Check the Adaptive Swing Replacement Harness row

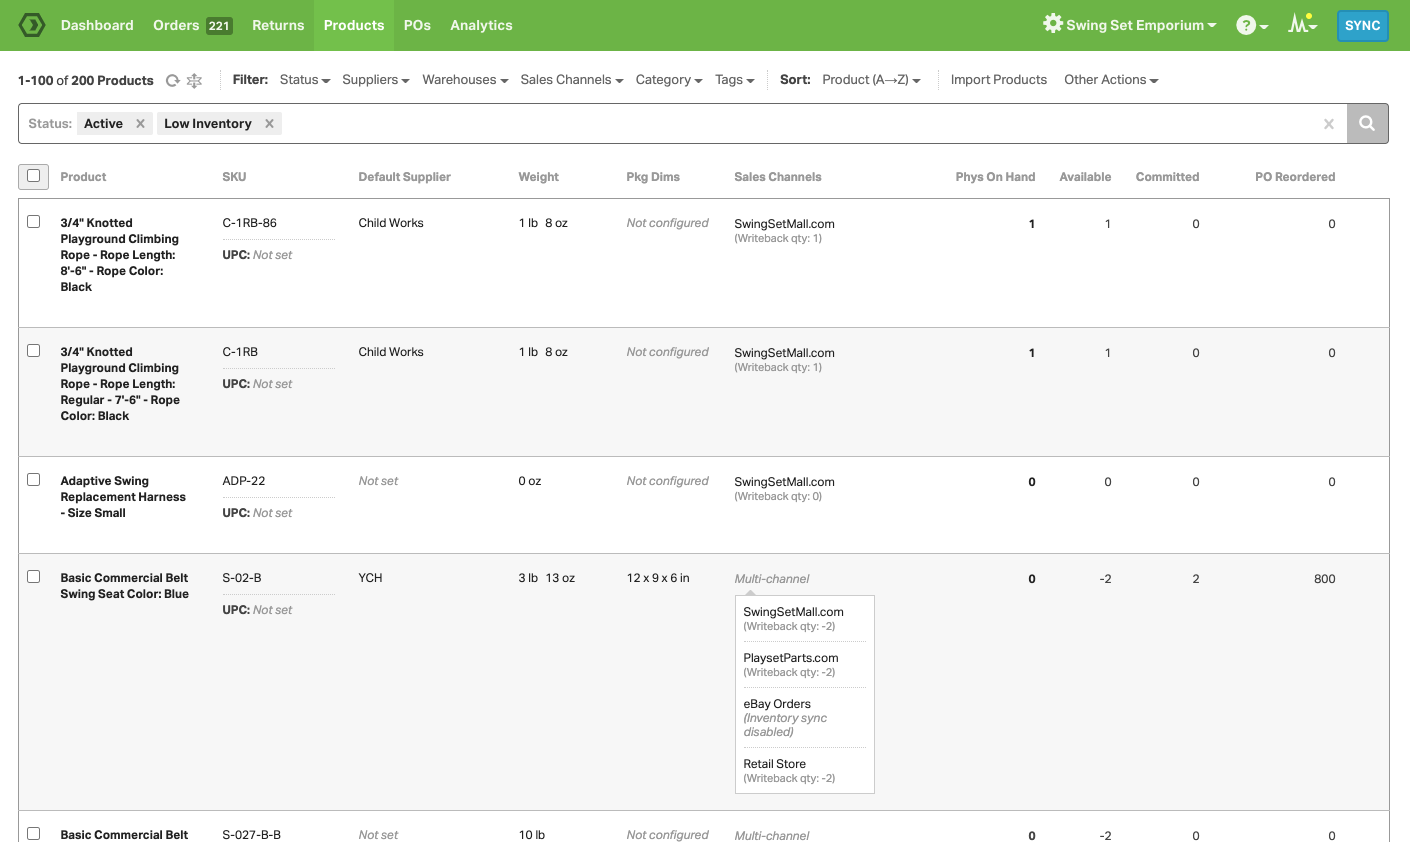tap(33, 481)
